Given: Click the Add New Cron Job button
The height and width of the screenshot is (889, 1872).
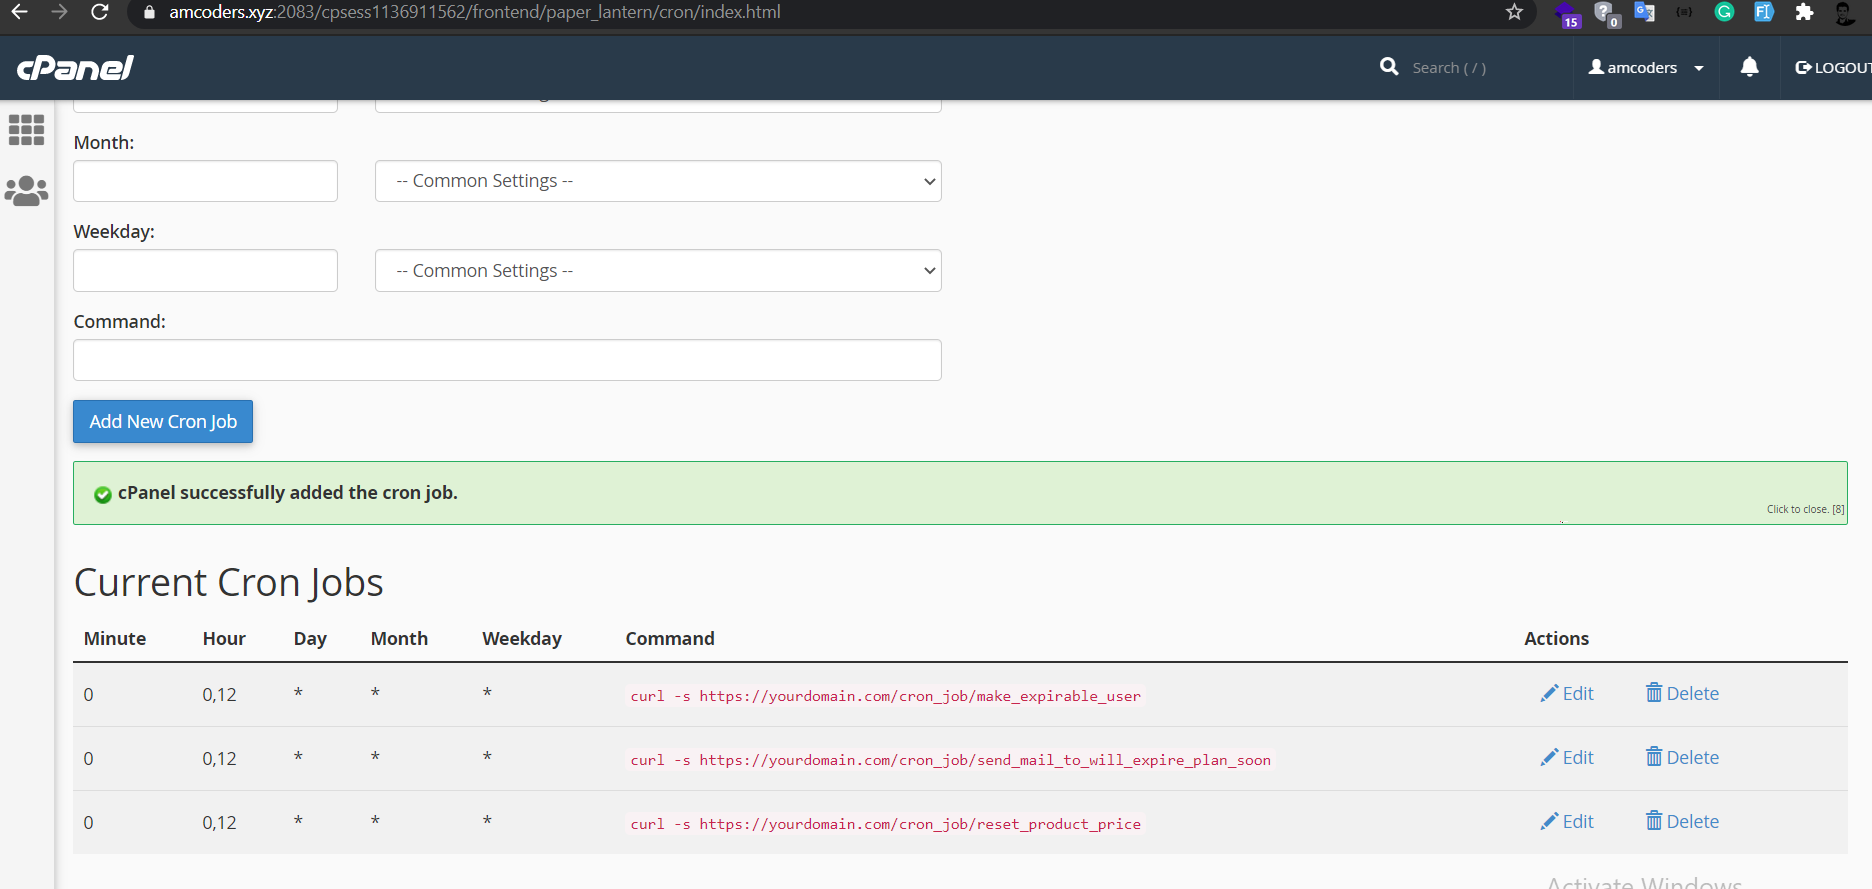Looking at the screenshot, I should coord(163,422).
